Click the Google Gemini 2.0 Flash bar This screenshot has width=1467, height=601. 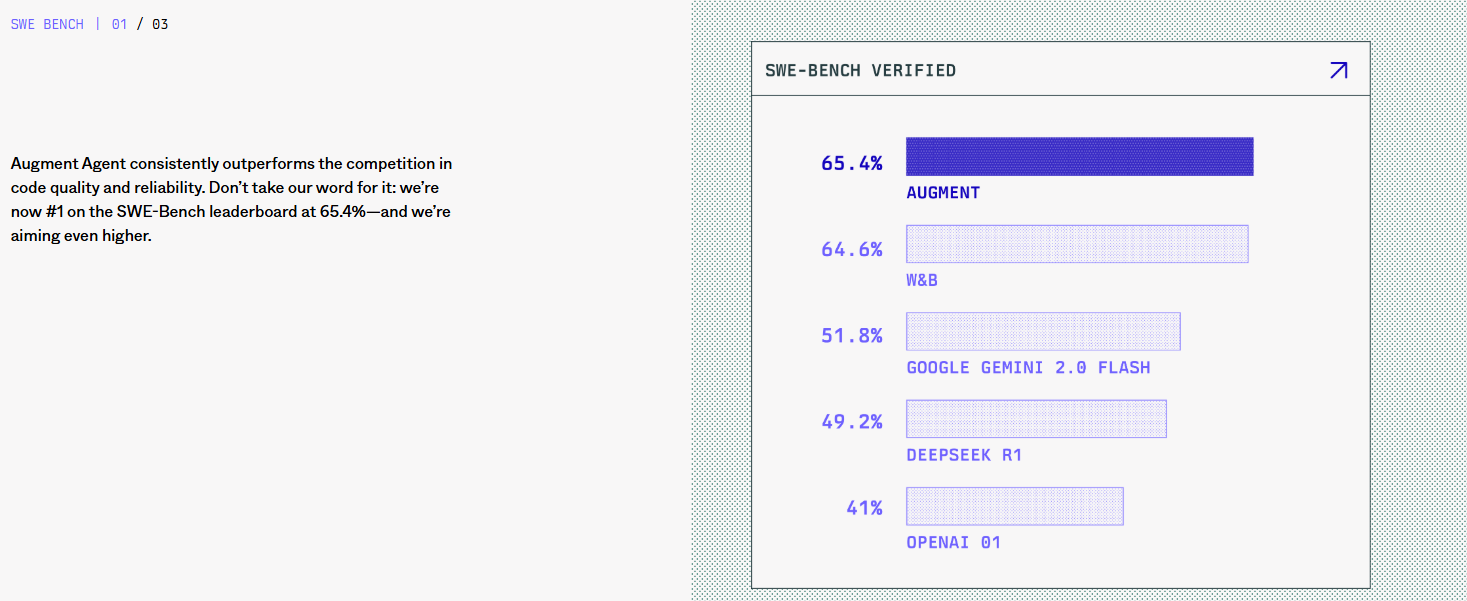point(1043,331)
